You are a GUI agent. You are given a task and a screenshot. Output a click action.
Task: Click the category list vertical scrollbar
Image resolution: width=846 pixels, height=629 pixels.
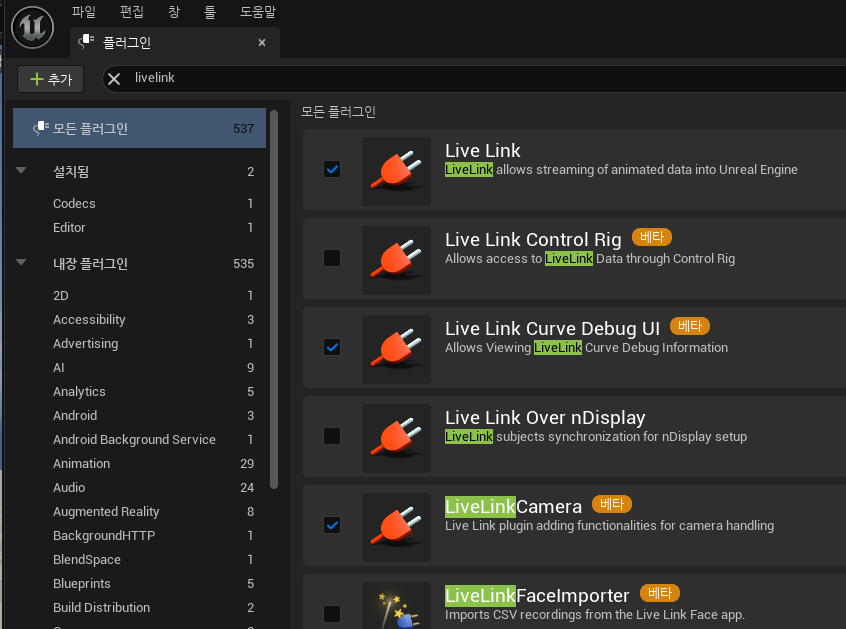[x=274, y=299]
